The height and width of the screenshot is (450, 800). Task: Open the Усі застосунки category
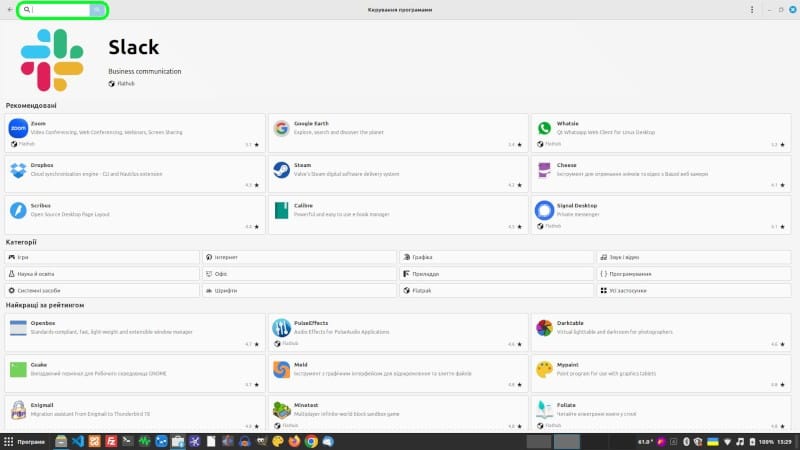coord(694,290)
